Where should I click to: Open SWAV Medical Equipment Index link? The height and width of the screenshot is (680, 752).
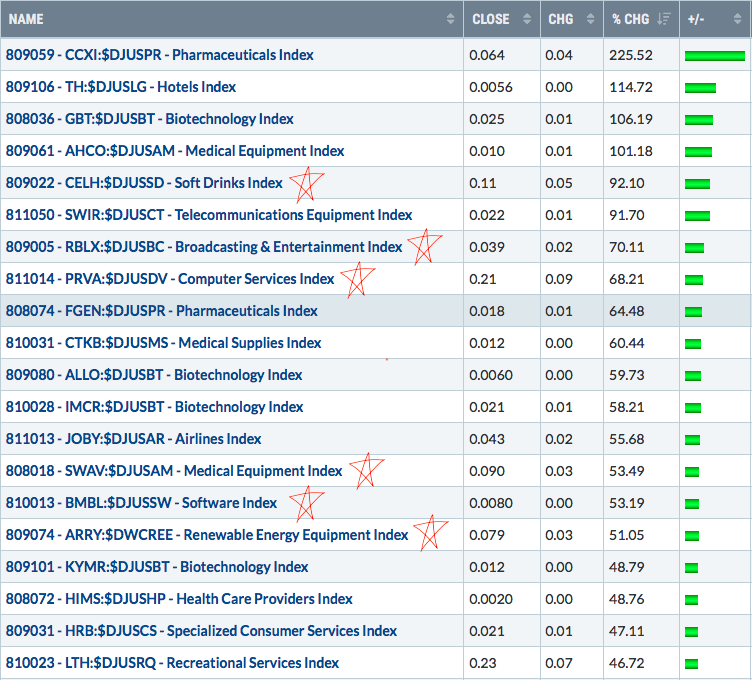point(174,471)
